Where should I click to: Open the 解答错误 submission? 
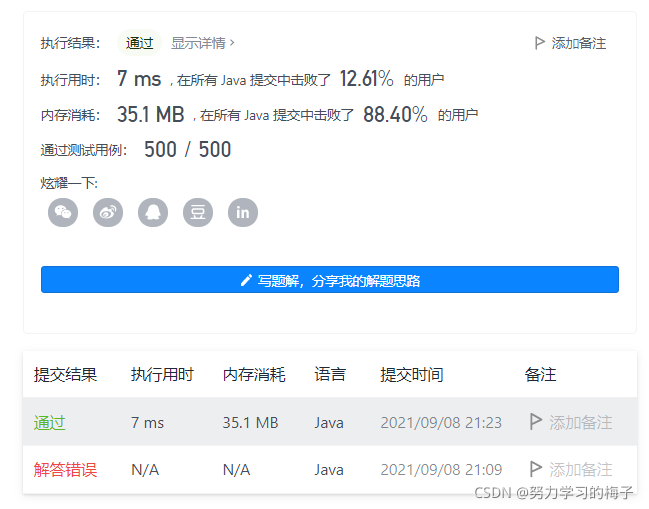[65, 470]
